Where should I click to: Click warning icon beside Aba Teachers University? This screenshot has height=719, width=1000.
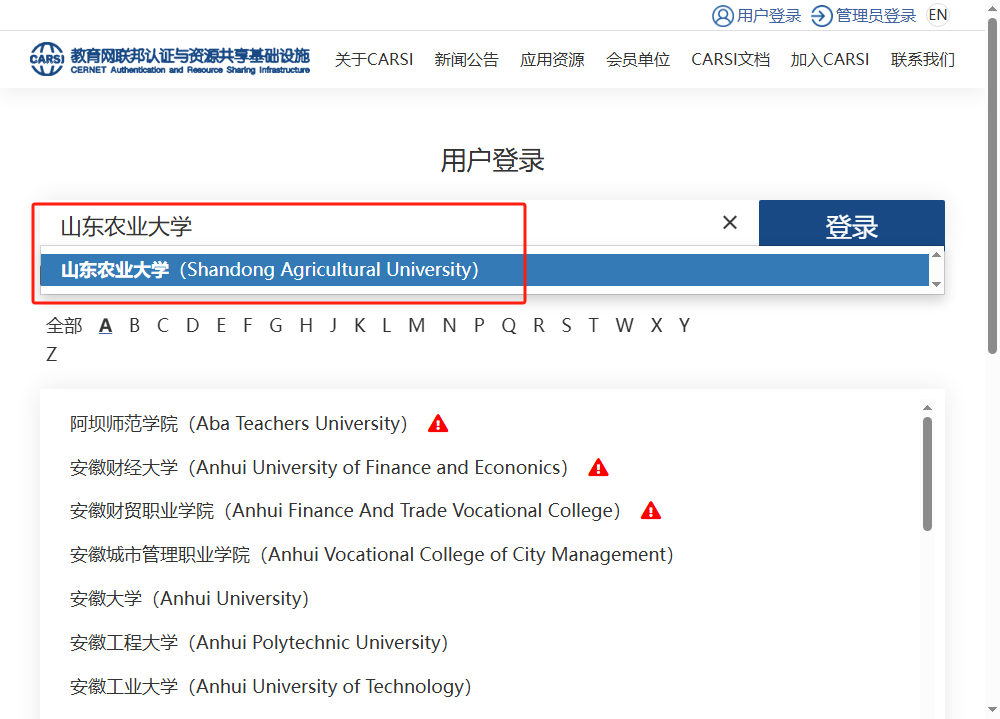coord(438,424)
